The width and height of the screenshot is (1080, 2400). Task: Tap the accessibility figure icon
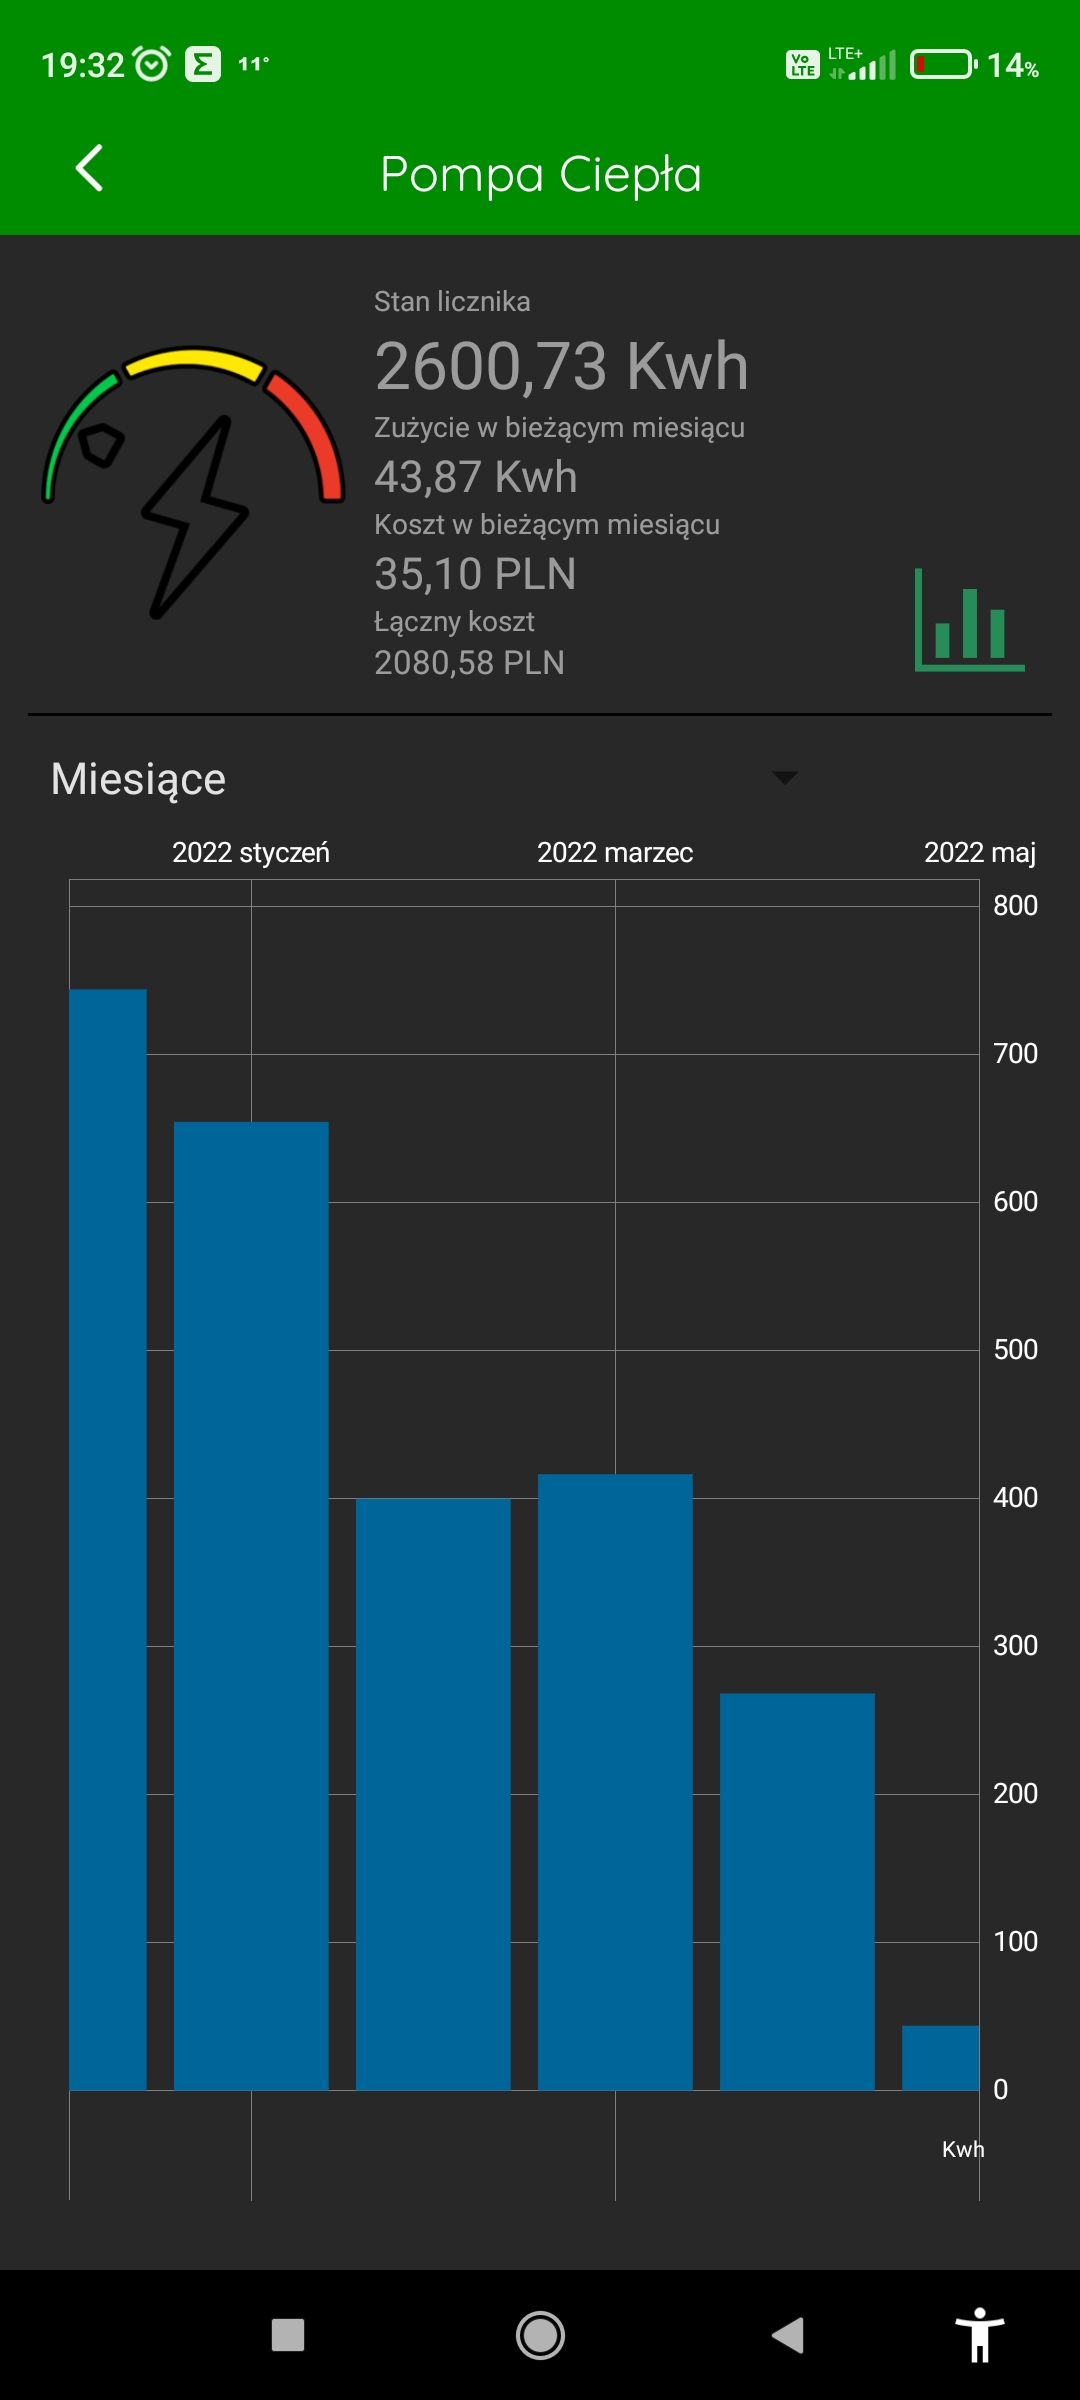pos(979,2335)
